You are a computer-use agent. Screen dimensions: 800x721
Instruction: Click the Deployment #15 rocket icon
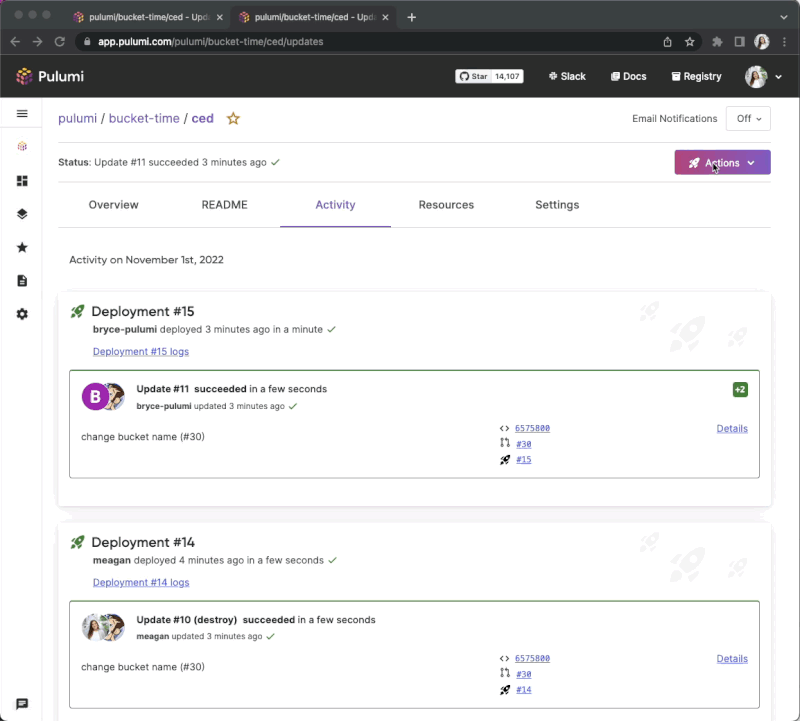pos(78,311)
